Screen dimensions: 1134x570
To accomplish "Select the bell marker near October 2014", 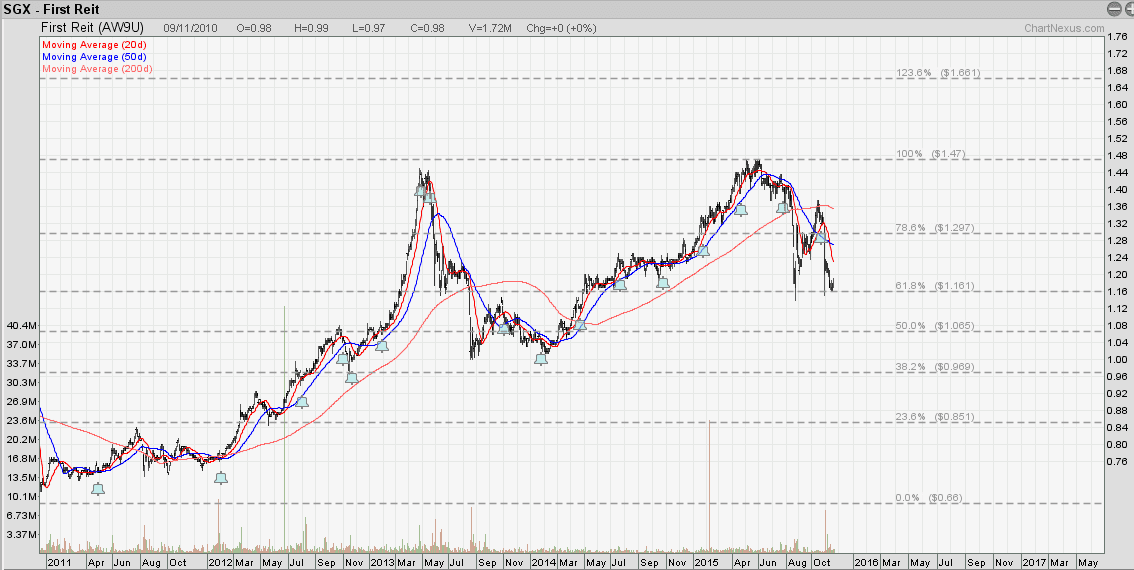I will coord(662,282).
